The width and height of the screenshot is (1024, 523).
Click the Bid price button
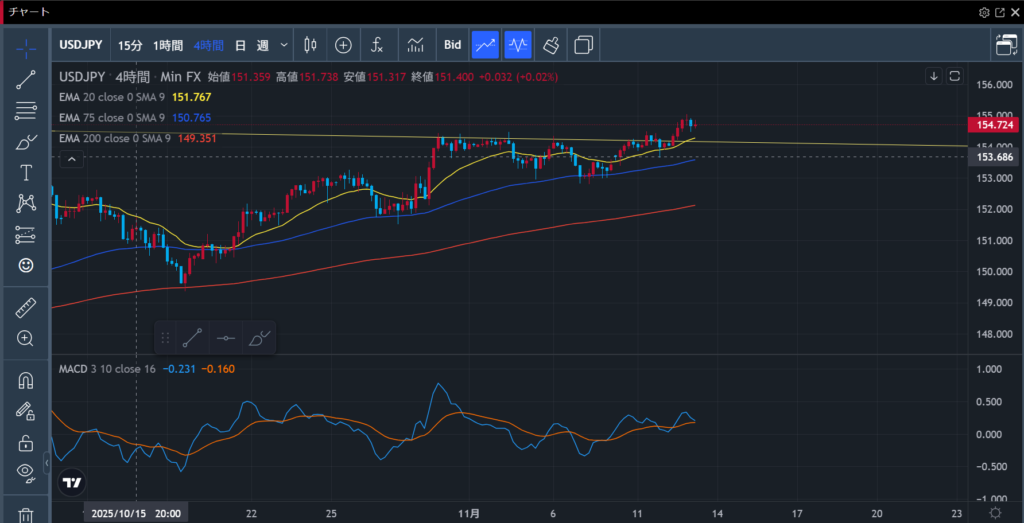[452, 45]
